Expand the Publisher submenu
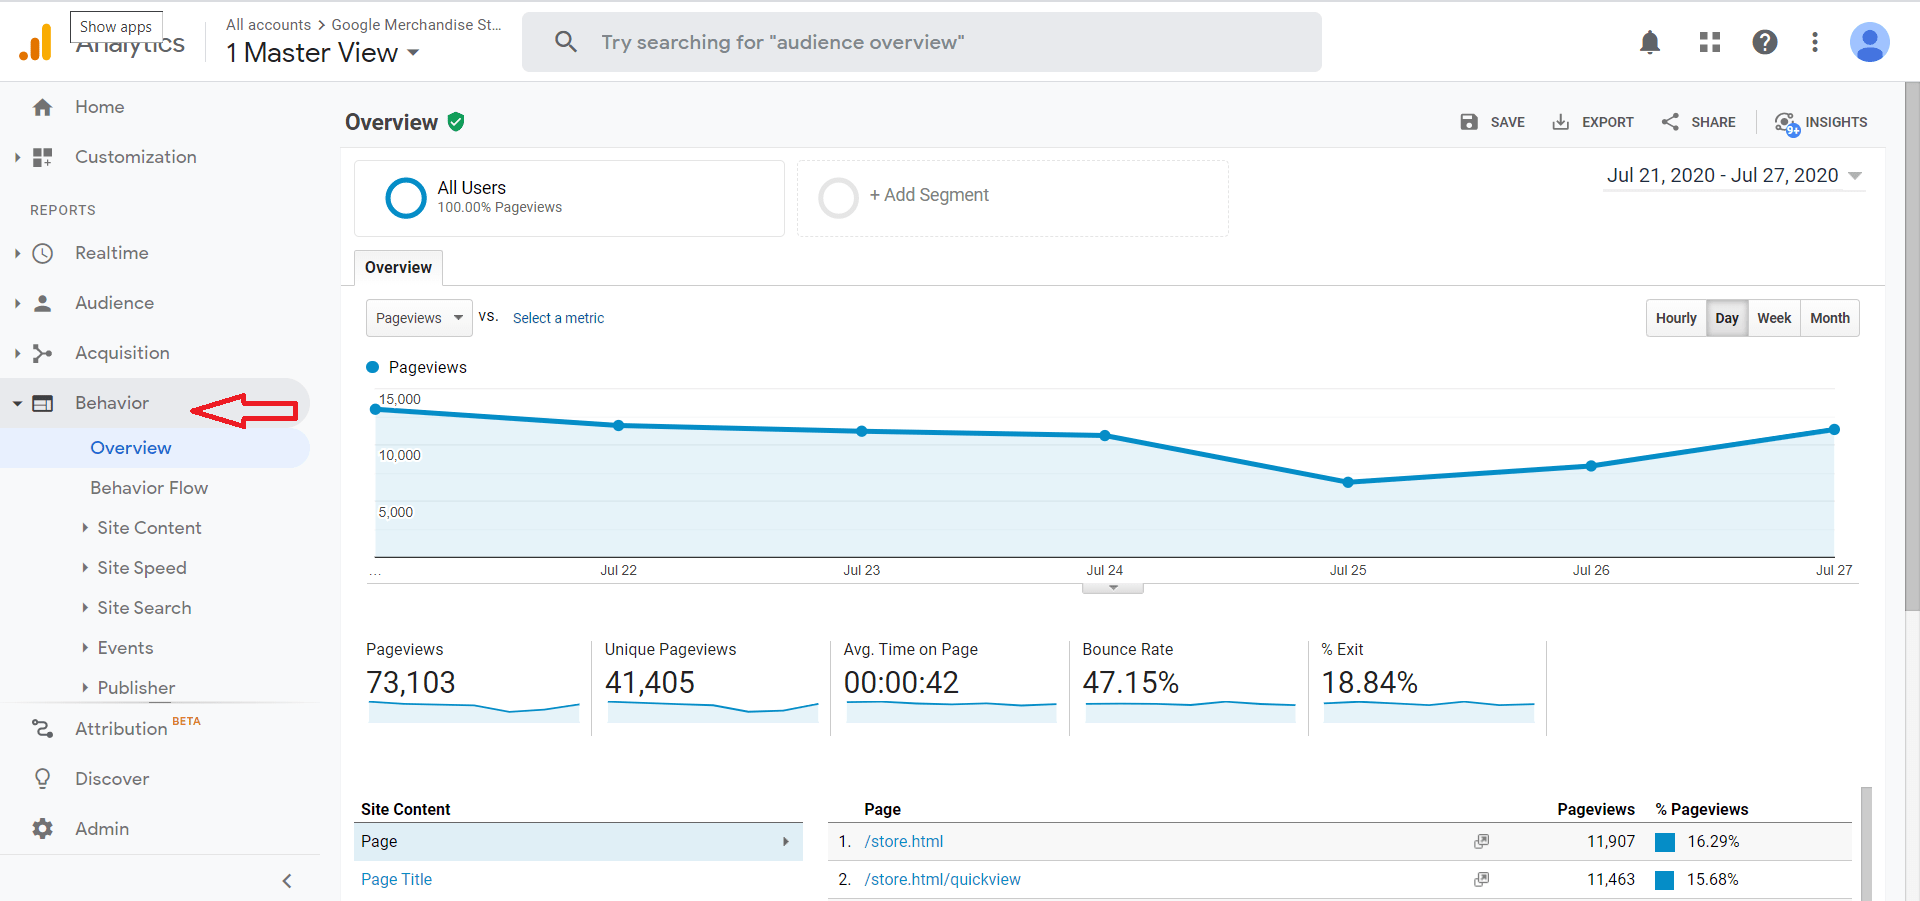 pyautogui.click(x=85, y=687)
